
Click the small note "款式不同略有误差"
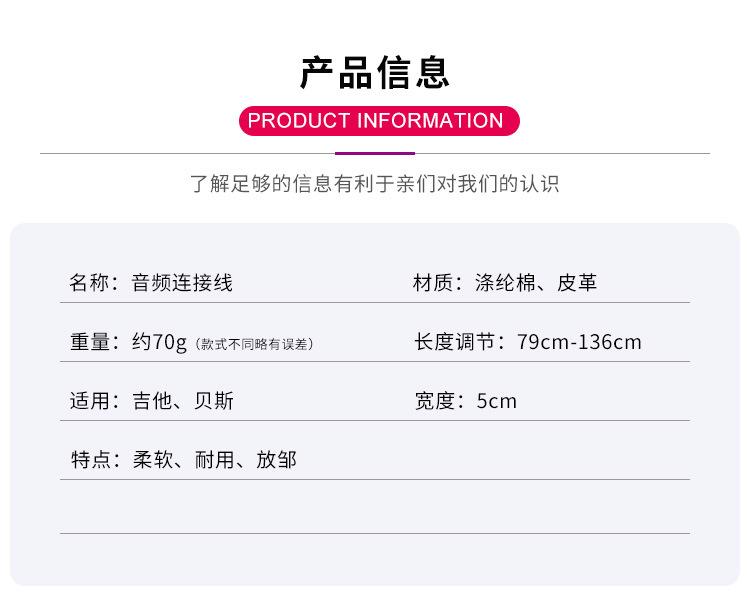click(x=254, y=344)
